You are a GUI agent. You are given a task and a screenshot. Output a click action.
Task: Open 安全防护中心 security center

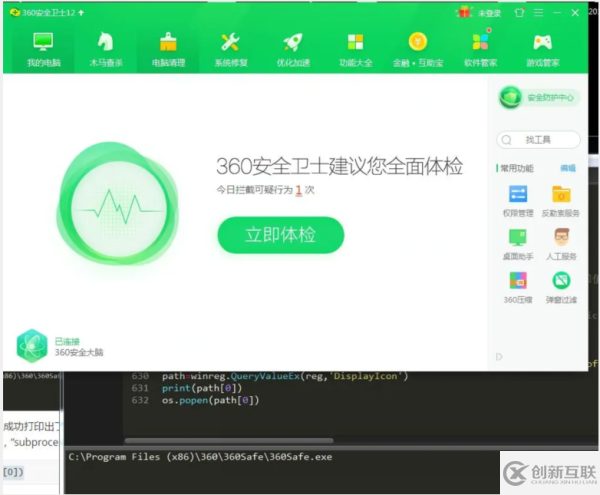coord(539,98)
